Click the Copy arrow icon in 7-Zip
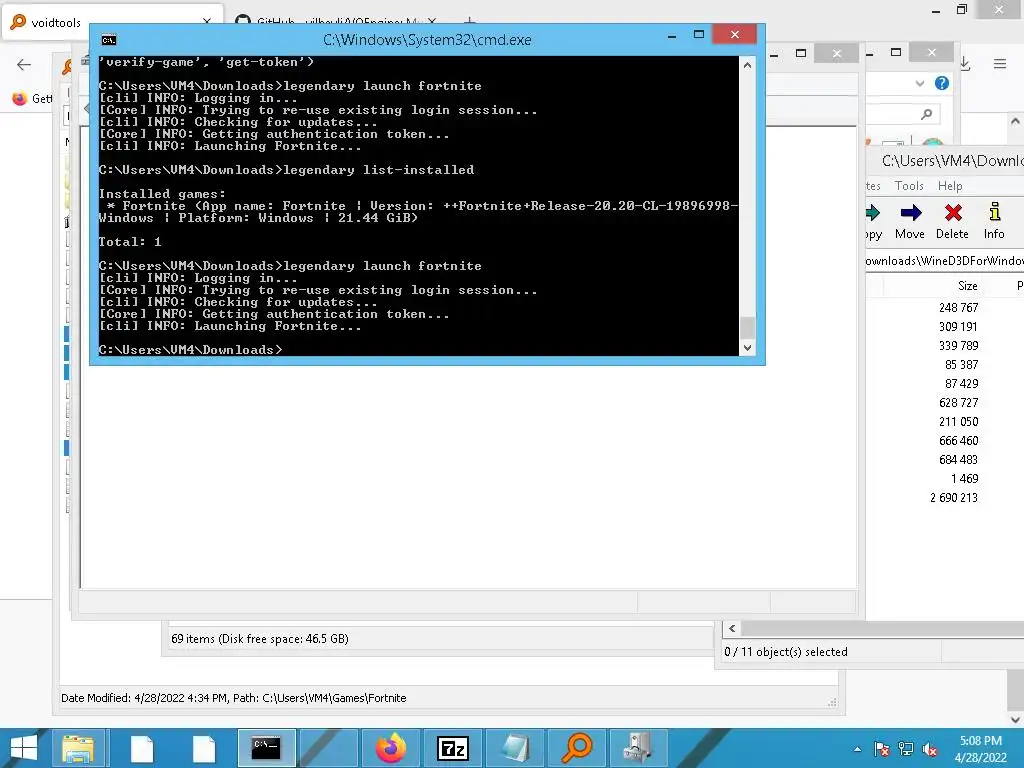The image size is (1024, 768). coord(872,213)
